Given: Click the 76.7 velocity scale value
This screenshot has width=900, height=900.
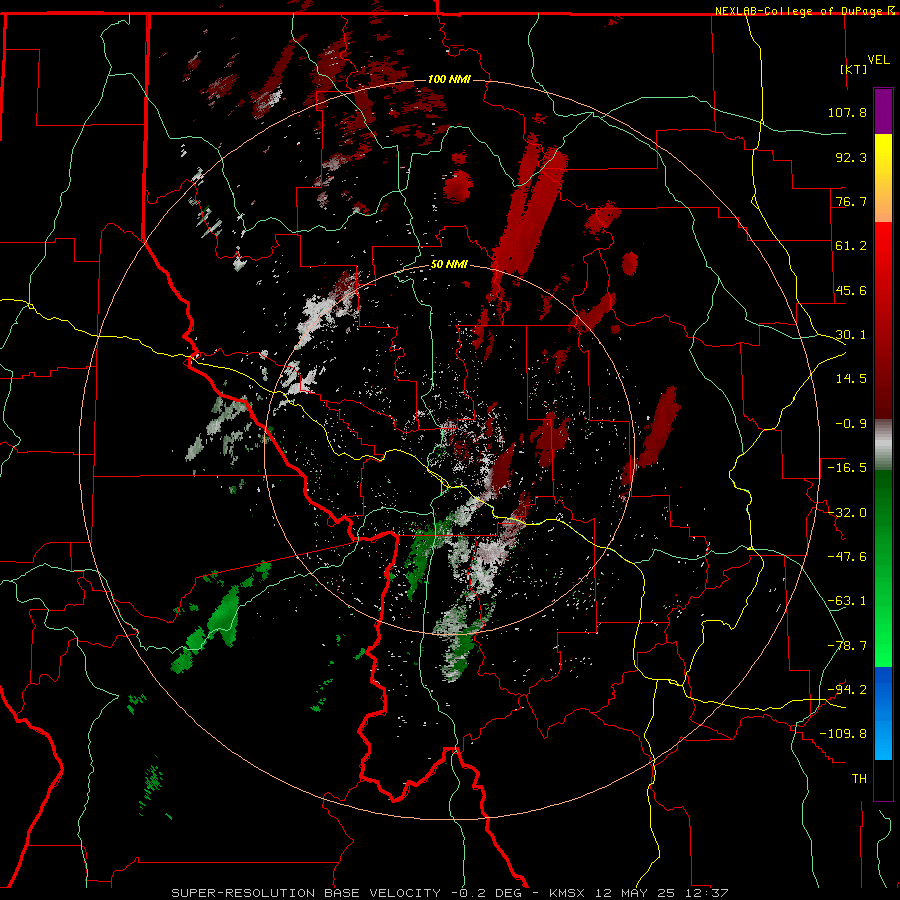Looking at the screenshot, I should (x=851, y=201).
